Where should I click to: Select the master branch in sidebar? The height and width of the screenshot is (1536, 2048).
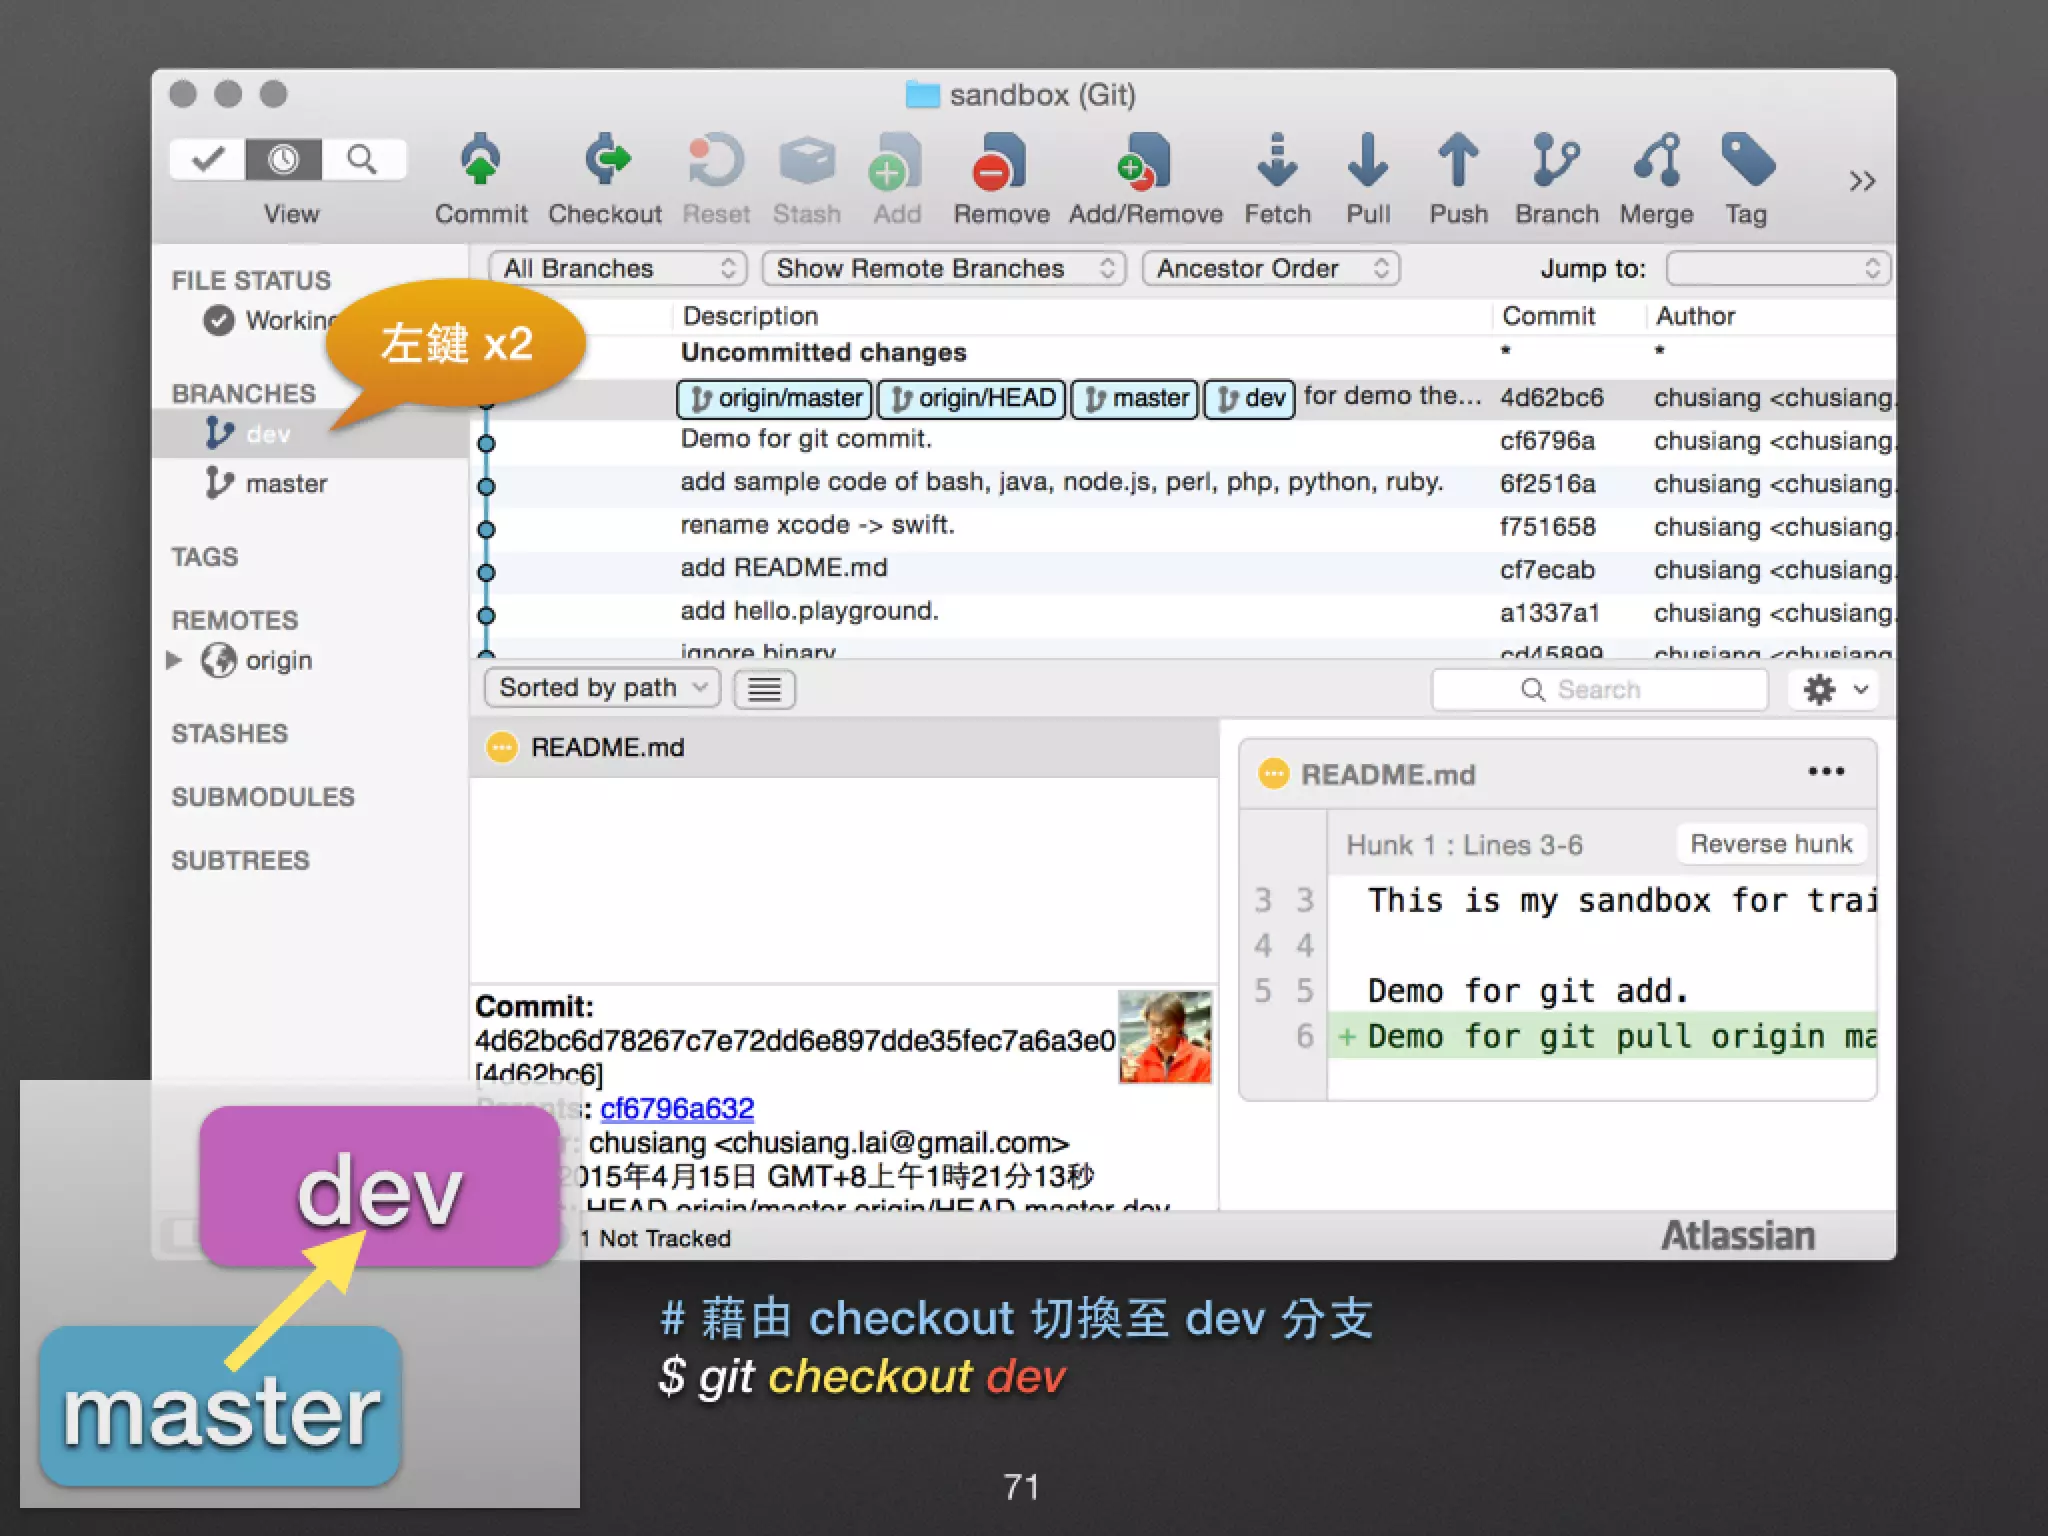pyautogui.click(x=286, y=484)
